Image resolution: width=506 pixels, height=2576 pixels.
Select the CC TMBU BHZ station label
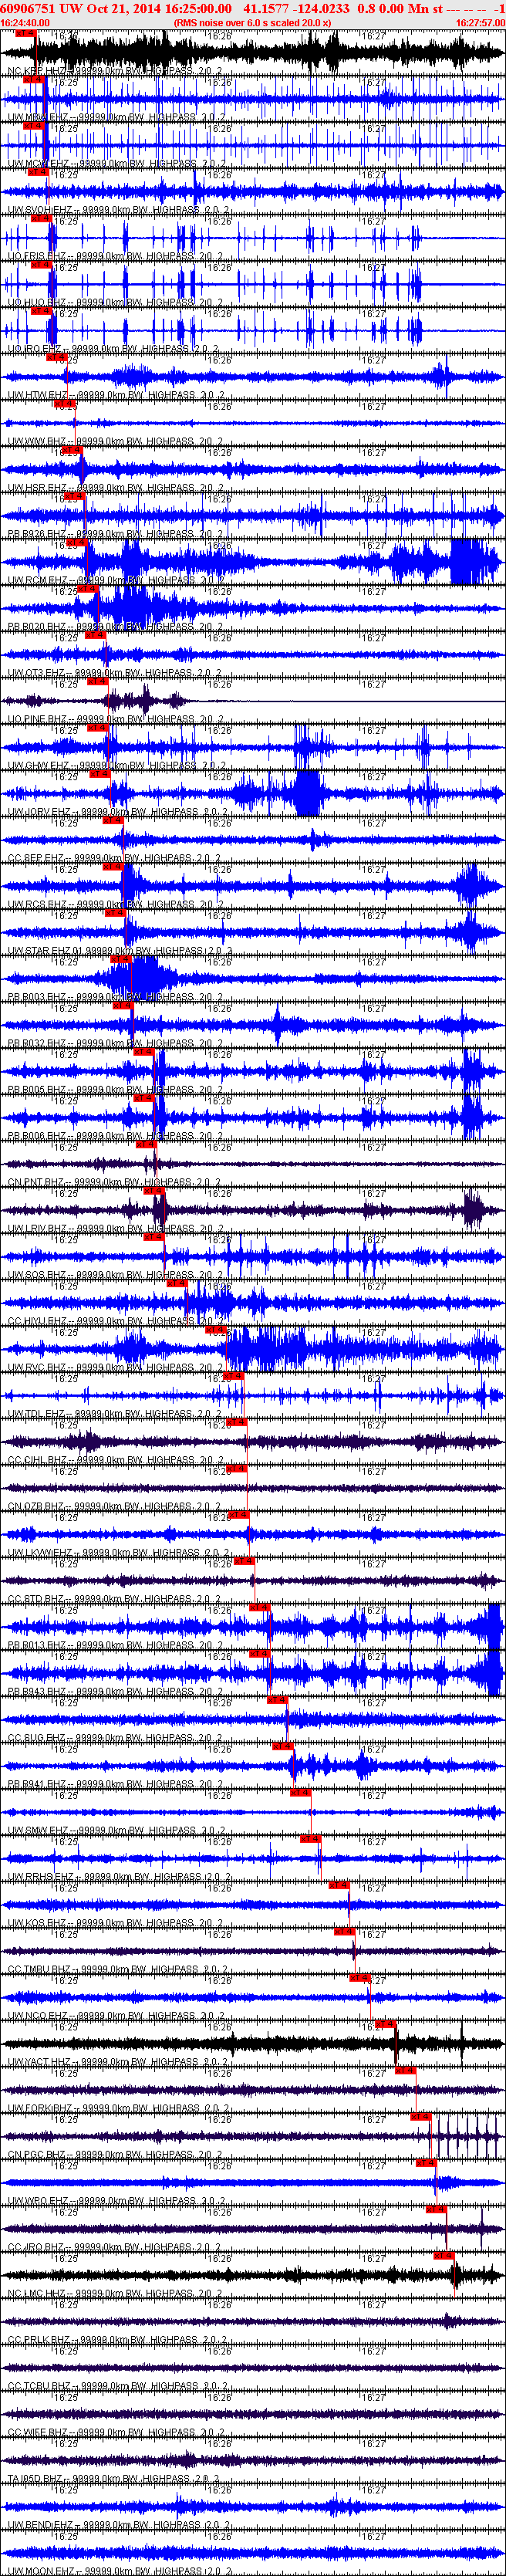[119, 1970]
